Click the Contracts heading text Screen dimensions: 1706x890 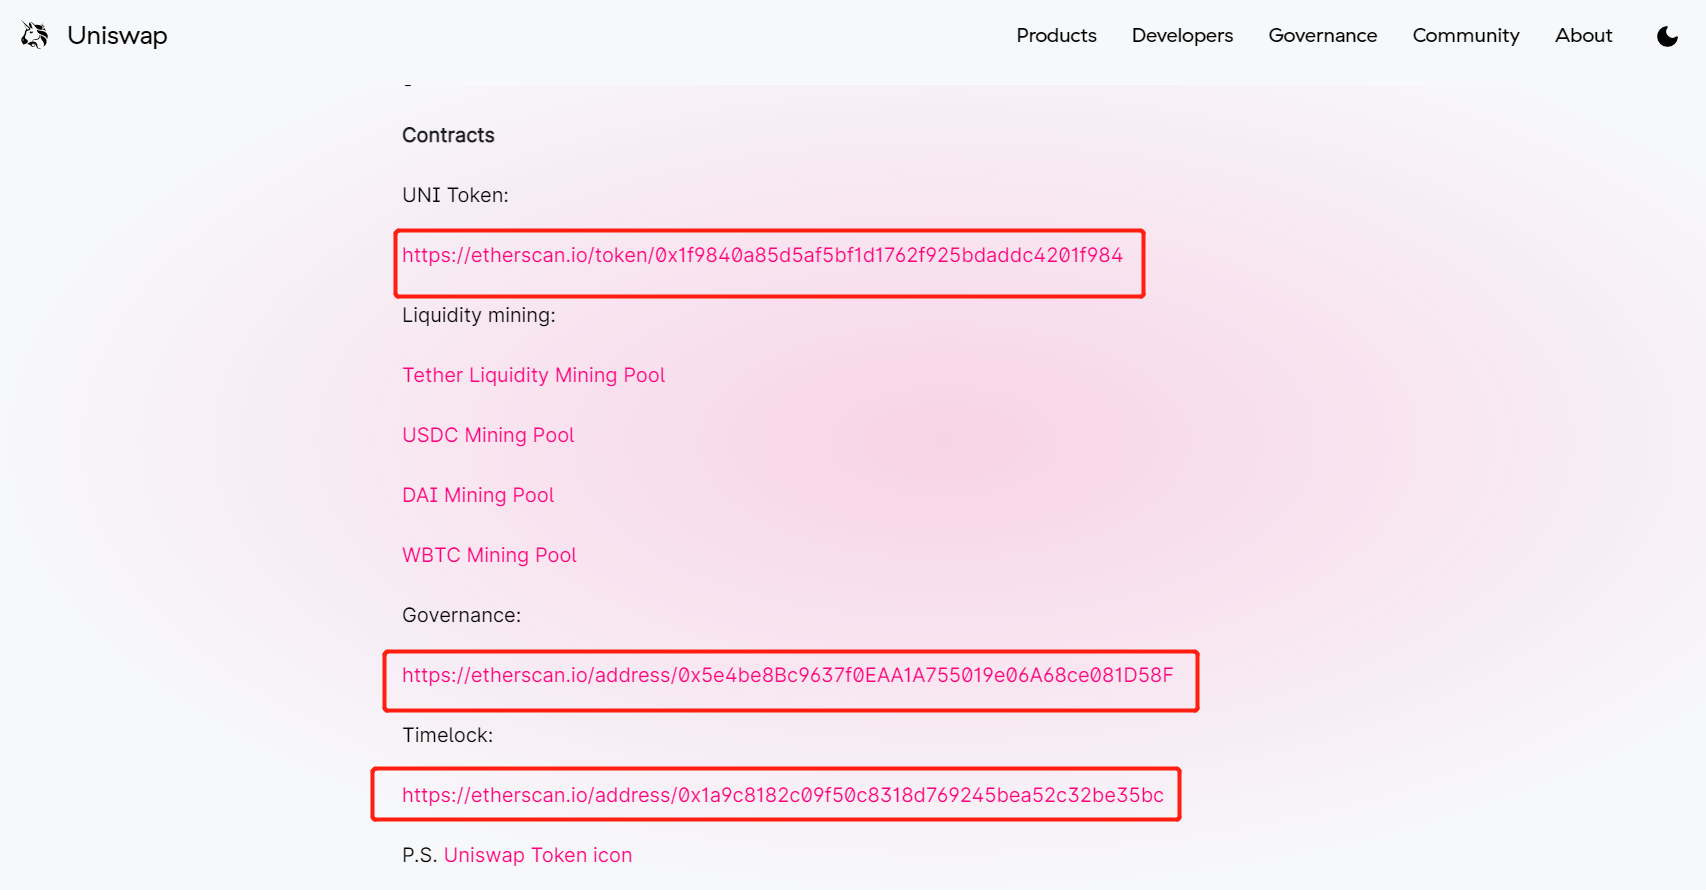pos(448,135)
